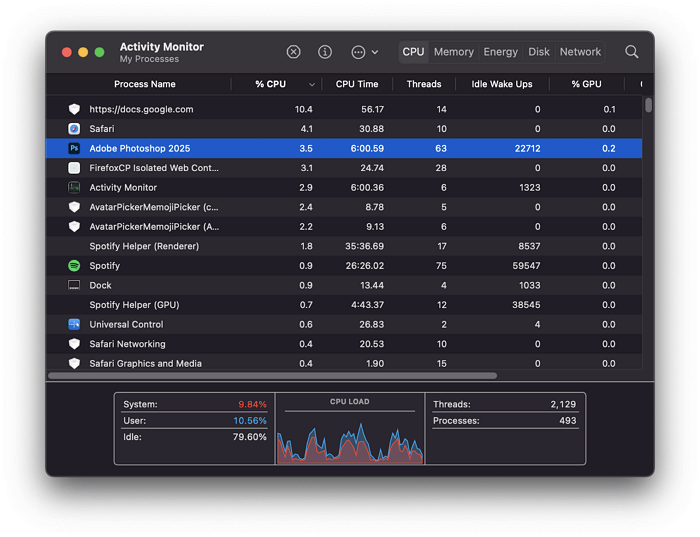
Task: Select the Spotify Helper (Renderer) row
Action: point(344,246)
